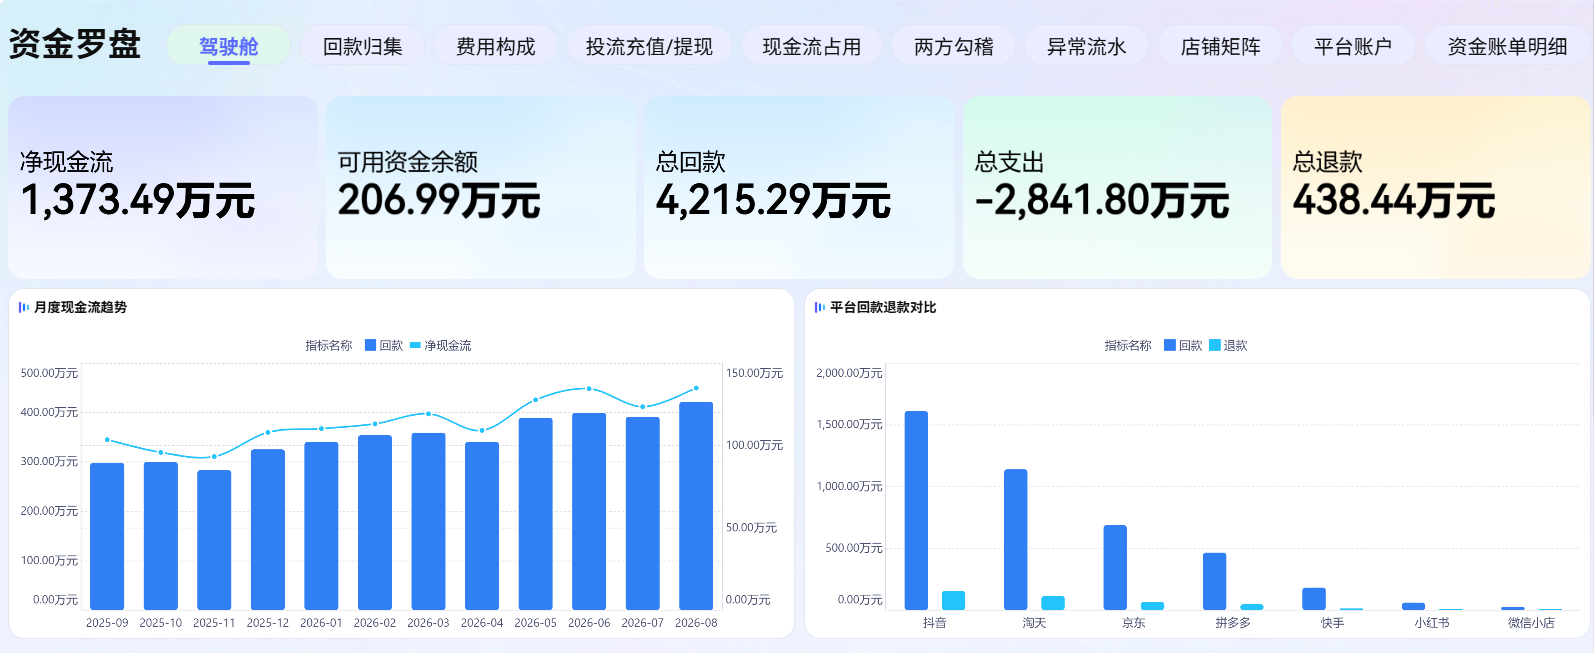This screenshot has width=1594, height=653.
Task: Click the 2026-01 回款 bar
Action: (x=321, y=526)
